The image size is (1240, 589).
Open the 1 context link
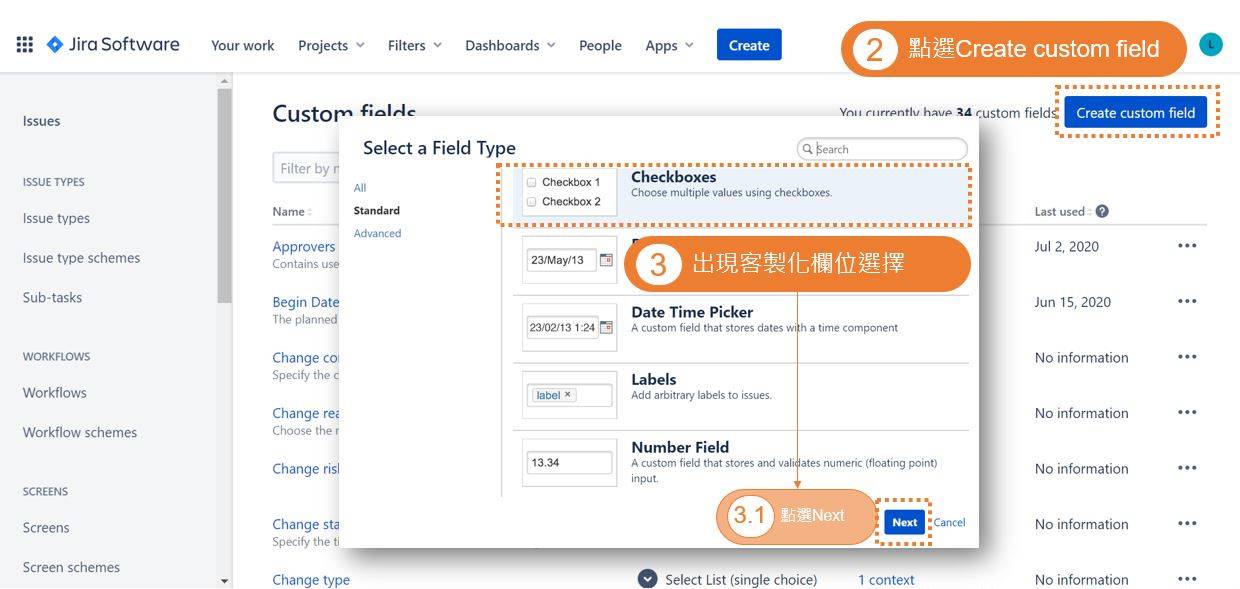pos(886,579)
